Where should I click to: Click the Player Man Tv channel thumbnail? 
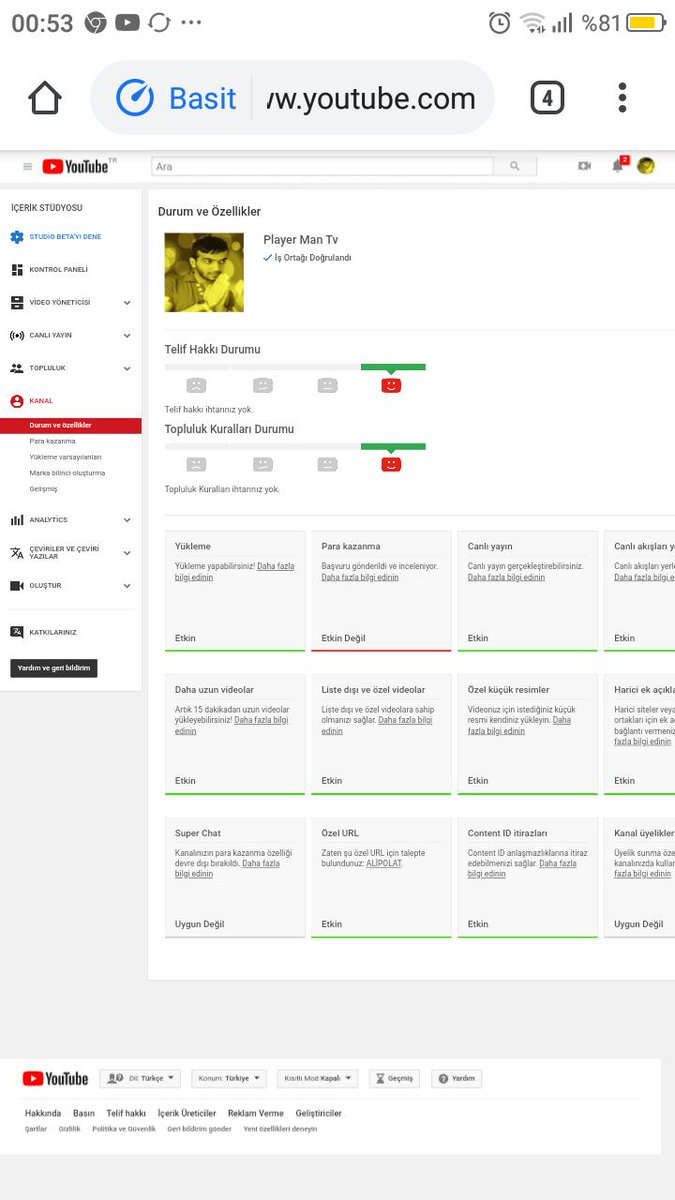point(204,272)
